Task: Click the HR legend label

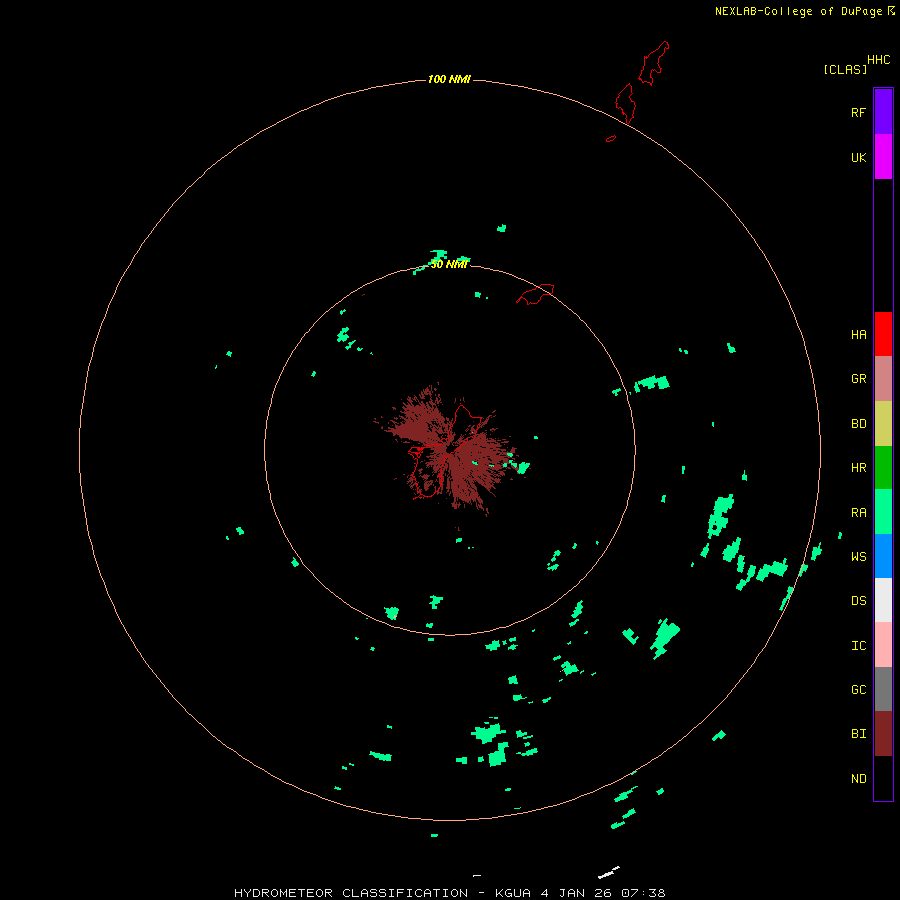Action: coord(858,468)
